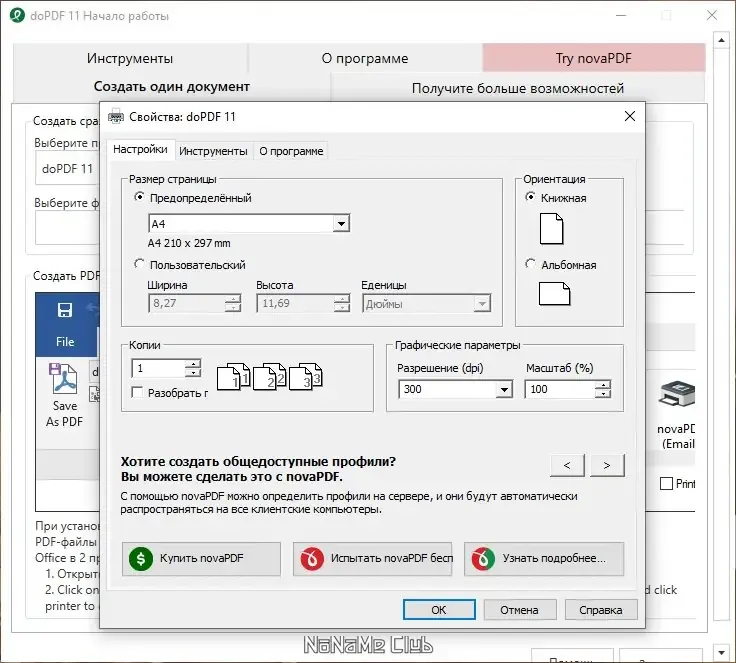
Task: Click the red novaPDF icon on trial button
Action: coord(312,559)
